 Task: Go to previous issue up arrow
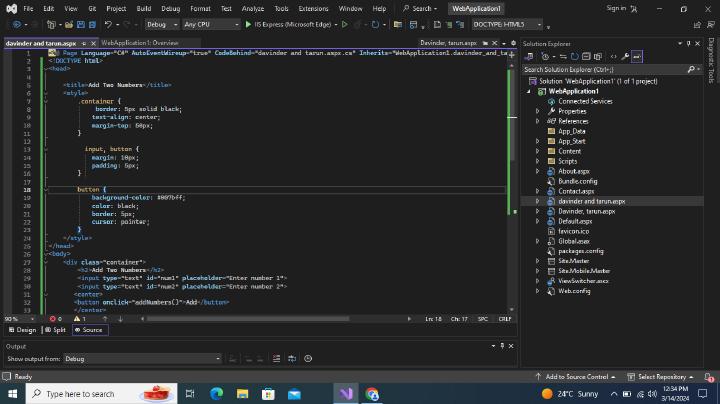point(105,319)
